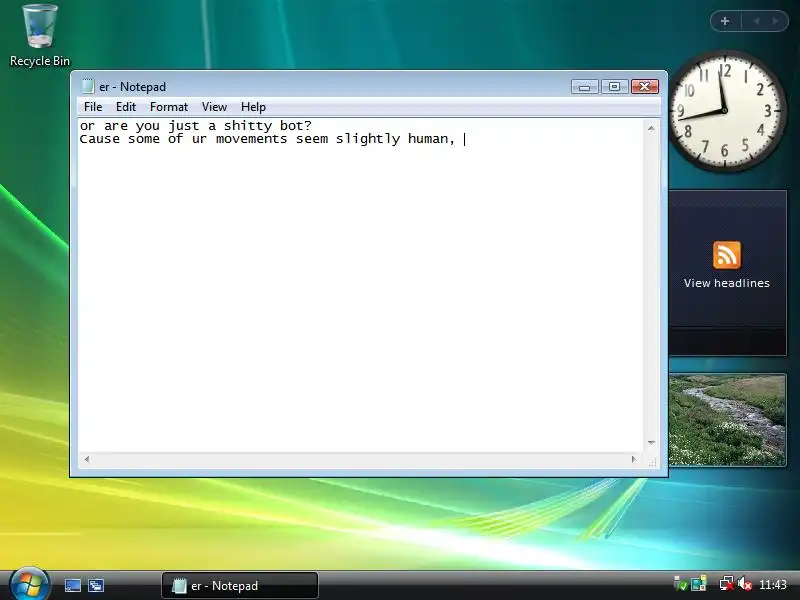Maximize the Notepad window
The width and height of the screenshot is (800, 600).
614,87
